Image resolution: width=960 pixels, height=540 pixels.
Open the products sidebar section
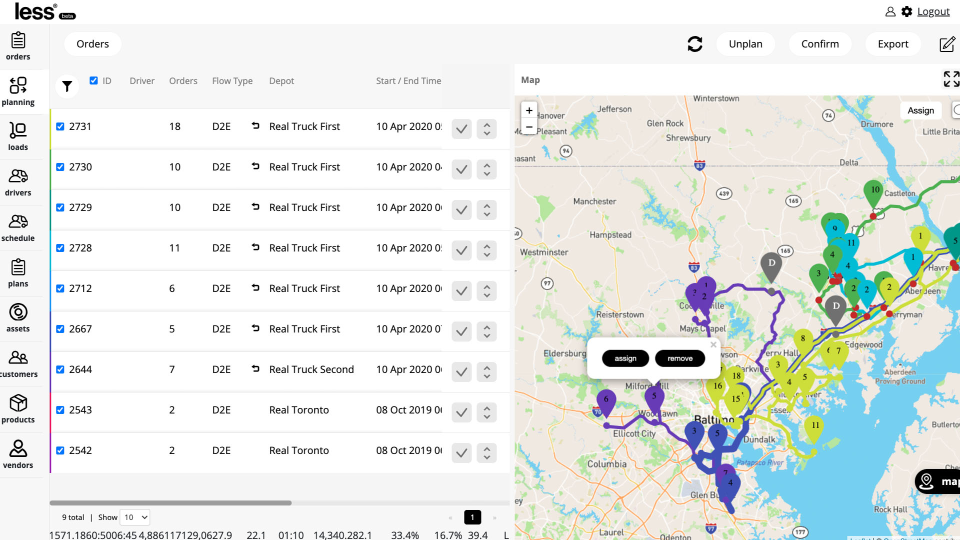18,409
